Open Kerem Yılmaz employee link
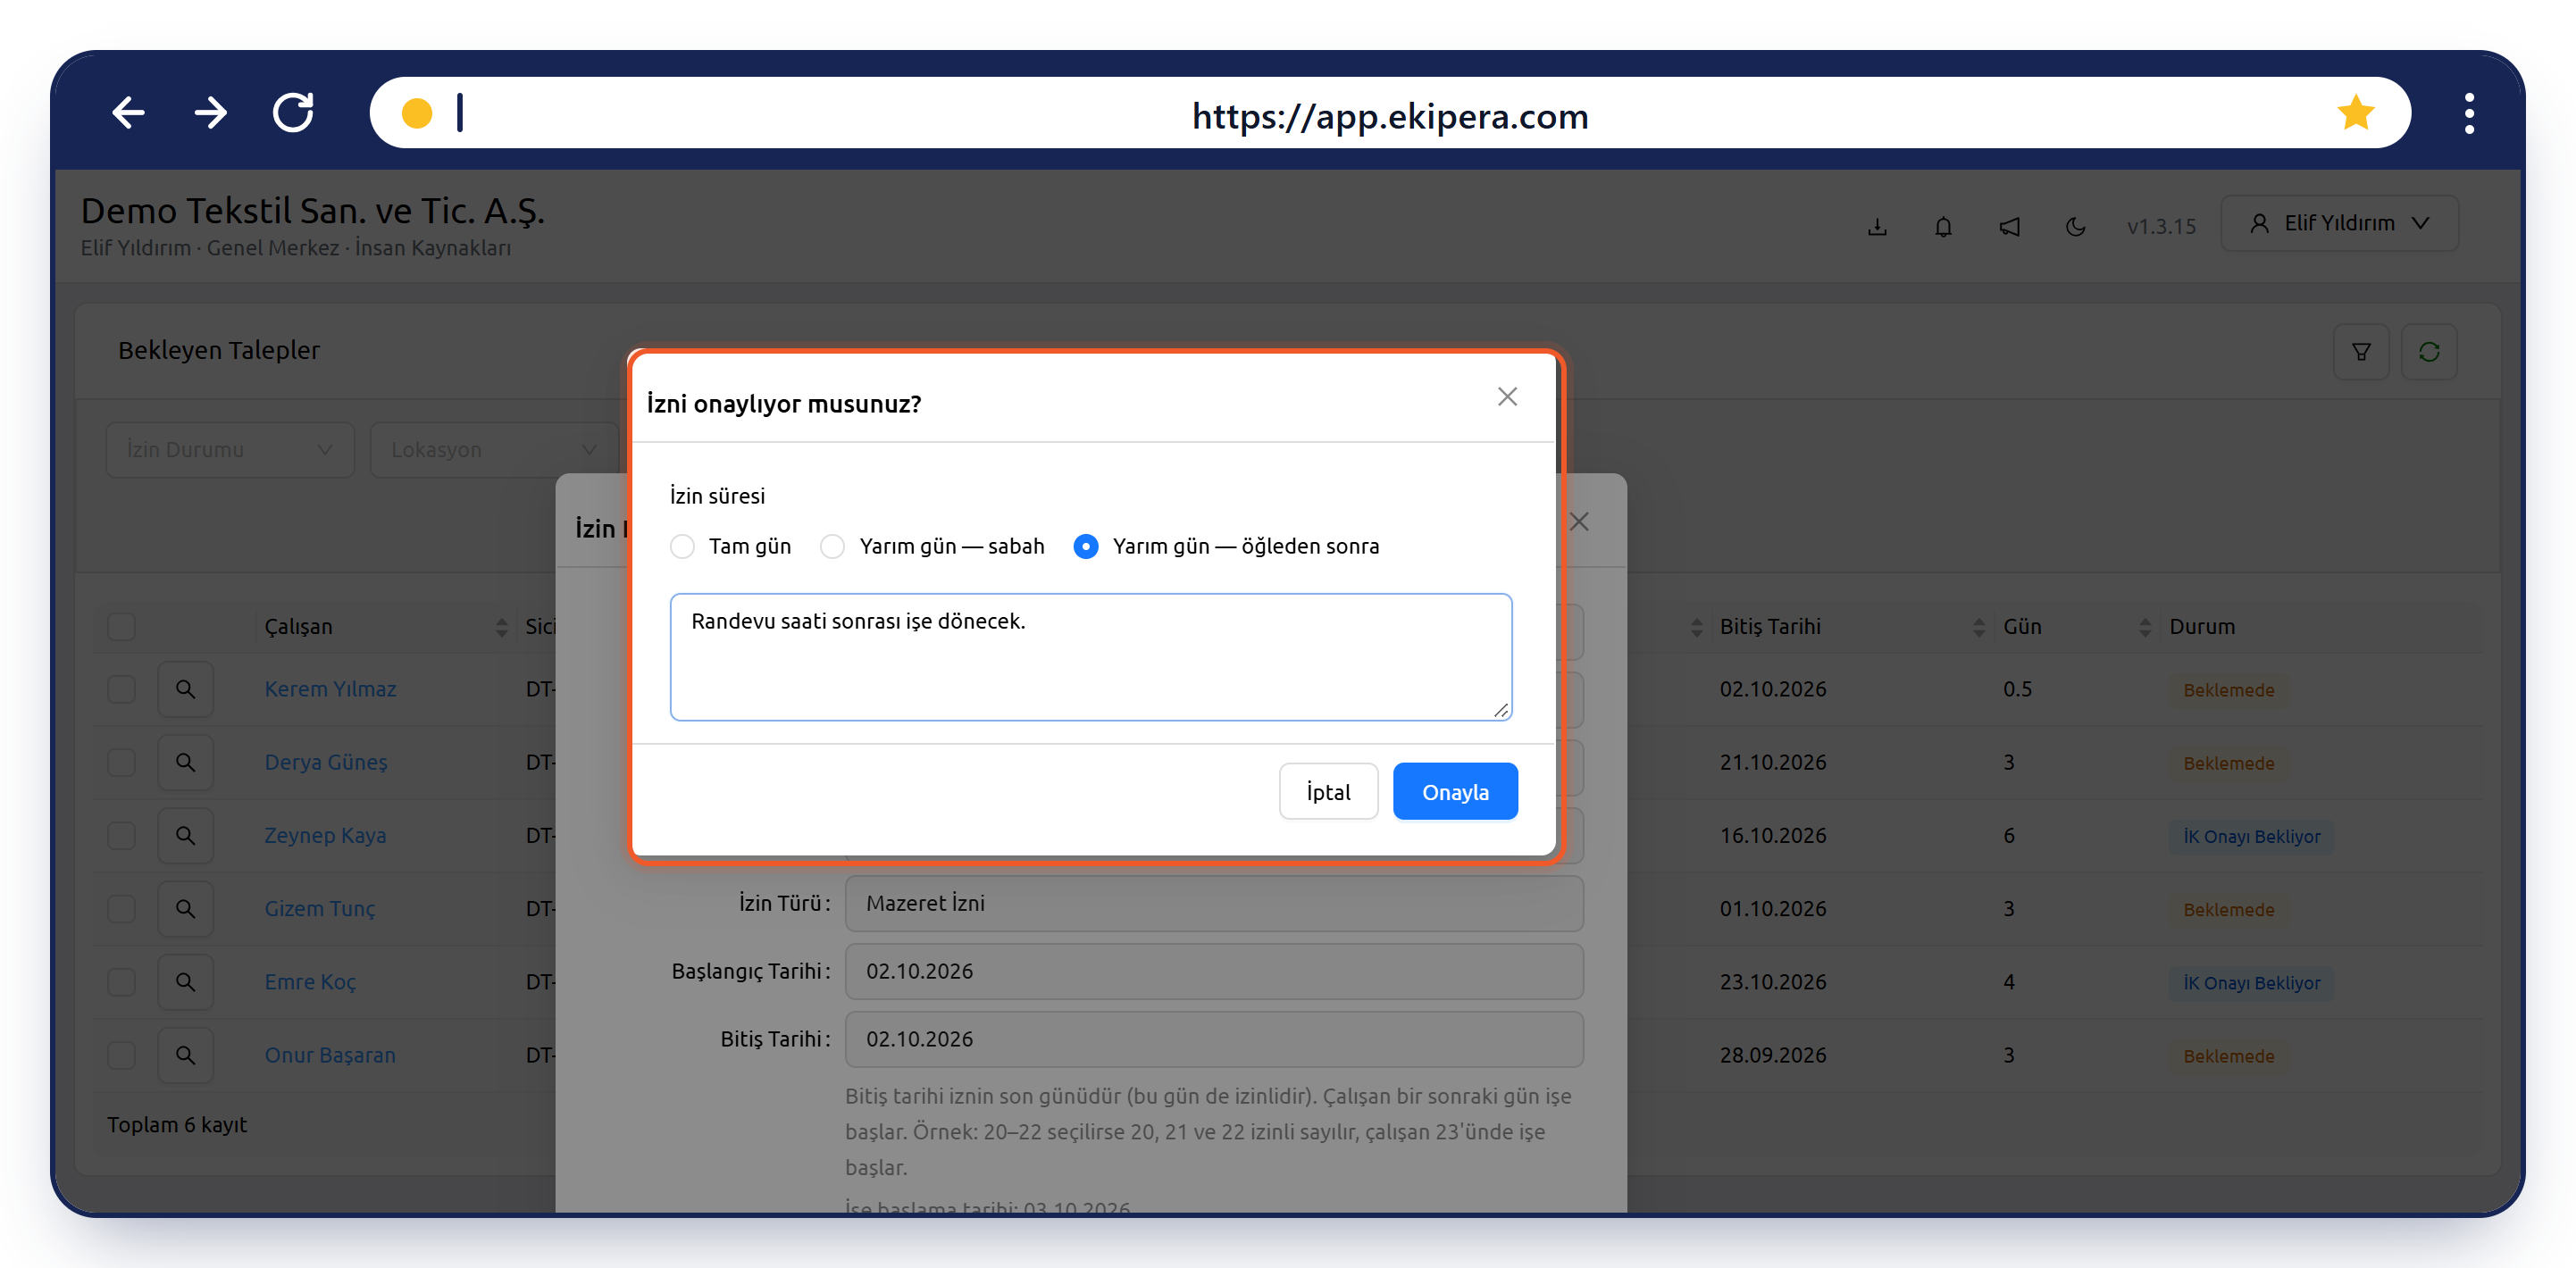2576x1268 pixels. (x=330, y=689)
